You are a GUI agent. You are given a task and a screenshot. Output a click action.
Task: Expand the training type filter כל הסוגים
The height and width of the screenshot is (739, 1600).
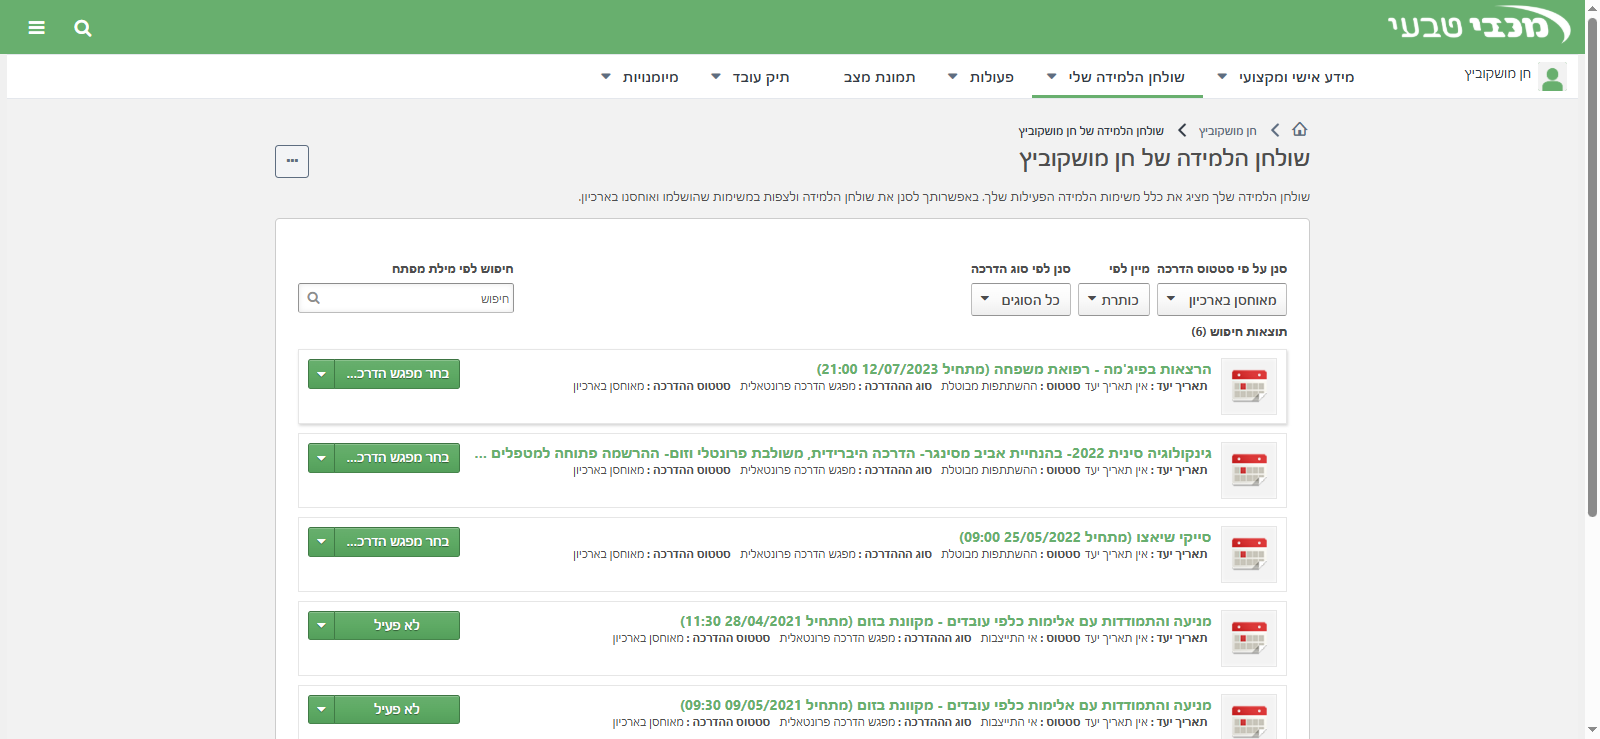pyautogui.click(x=1021, y=300)
